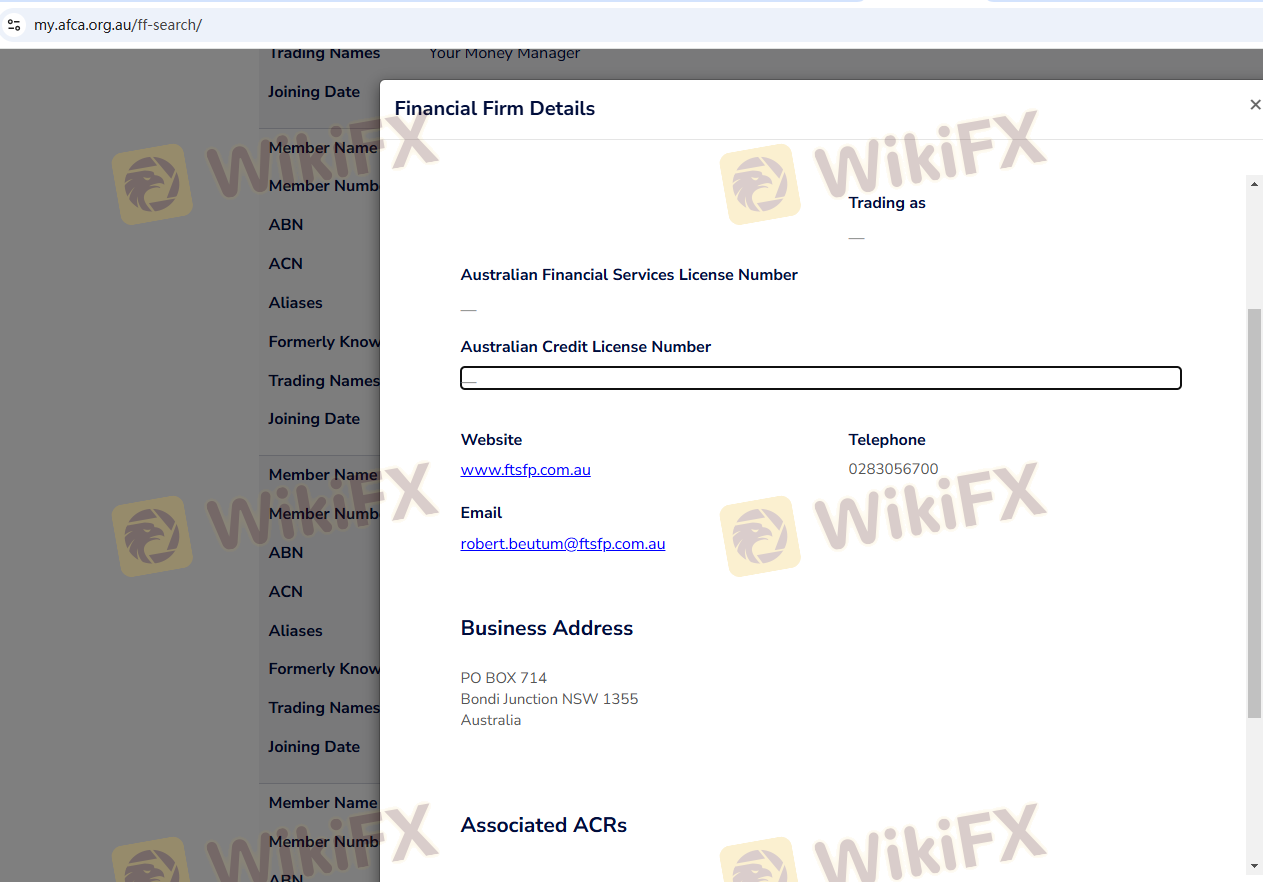The height and width of the screenshot is (882, 1263).
Task: Open the www.ftsfp.com.au website link
Action: pyautogui.click(x=525, y=469)
